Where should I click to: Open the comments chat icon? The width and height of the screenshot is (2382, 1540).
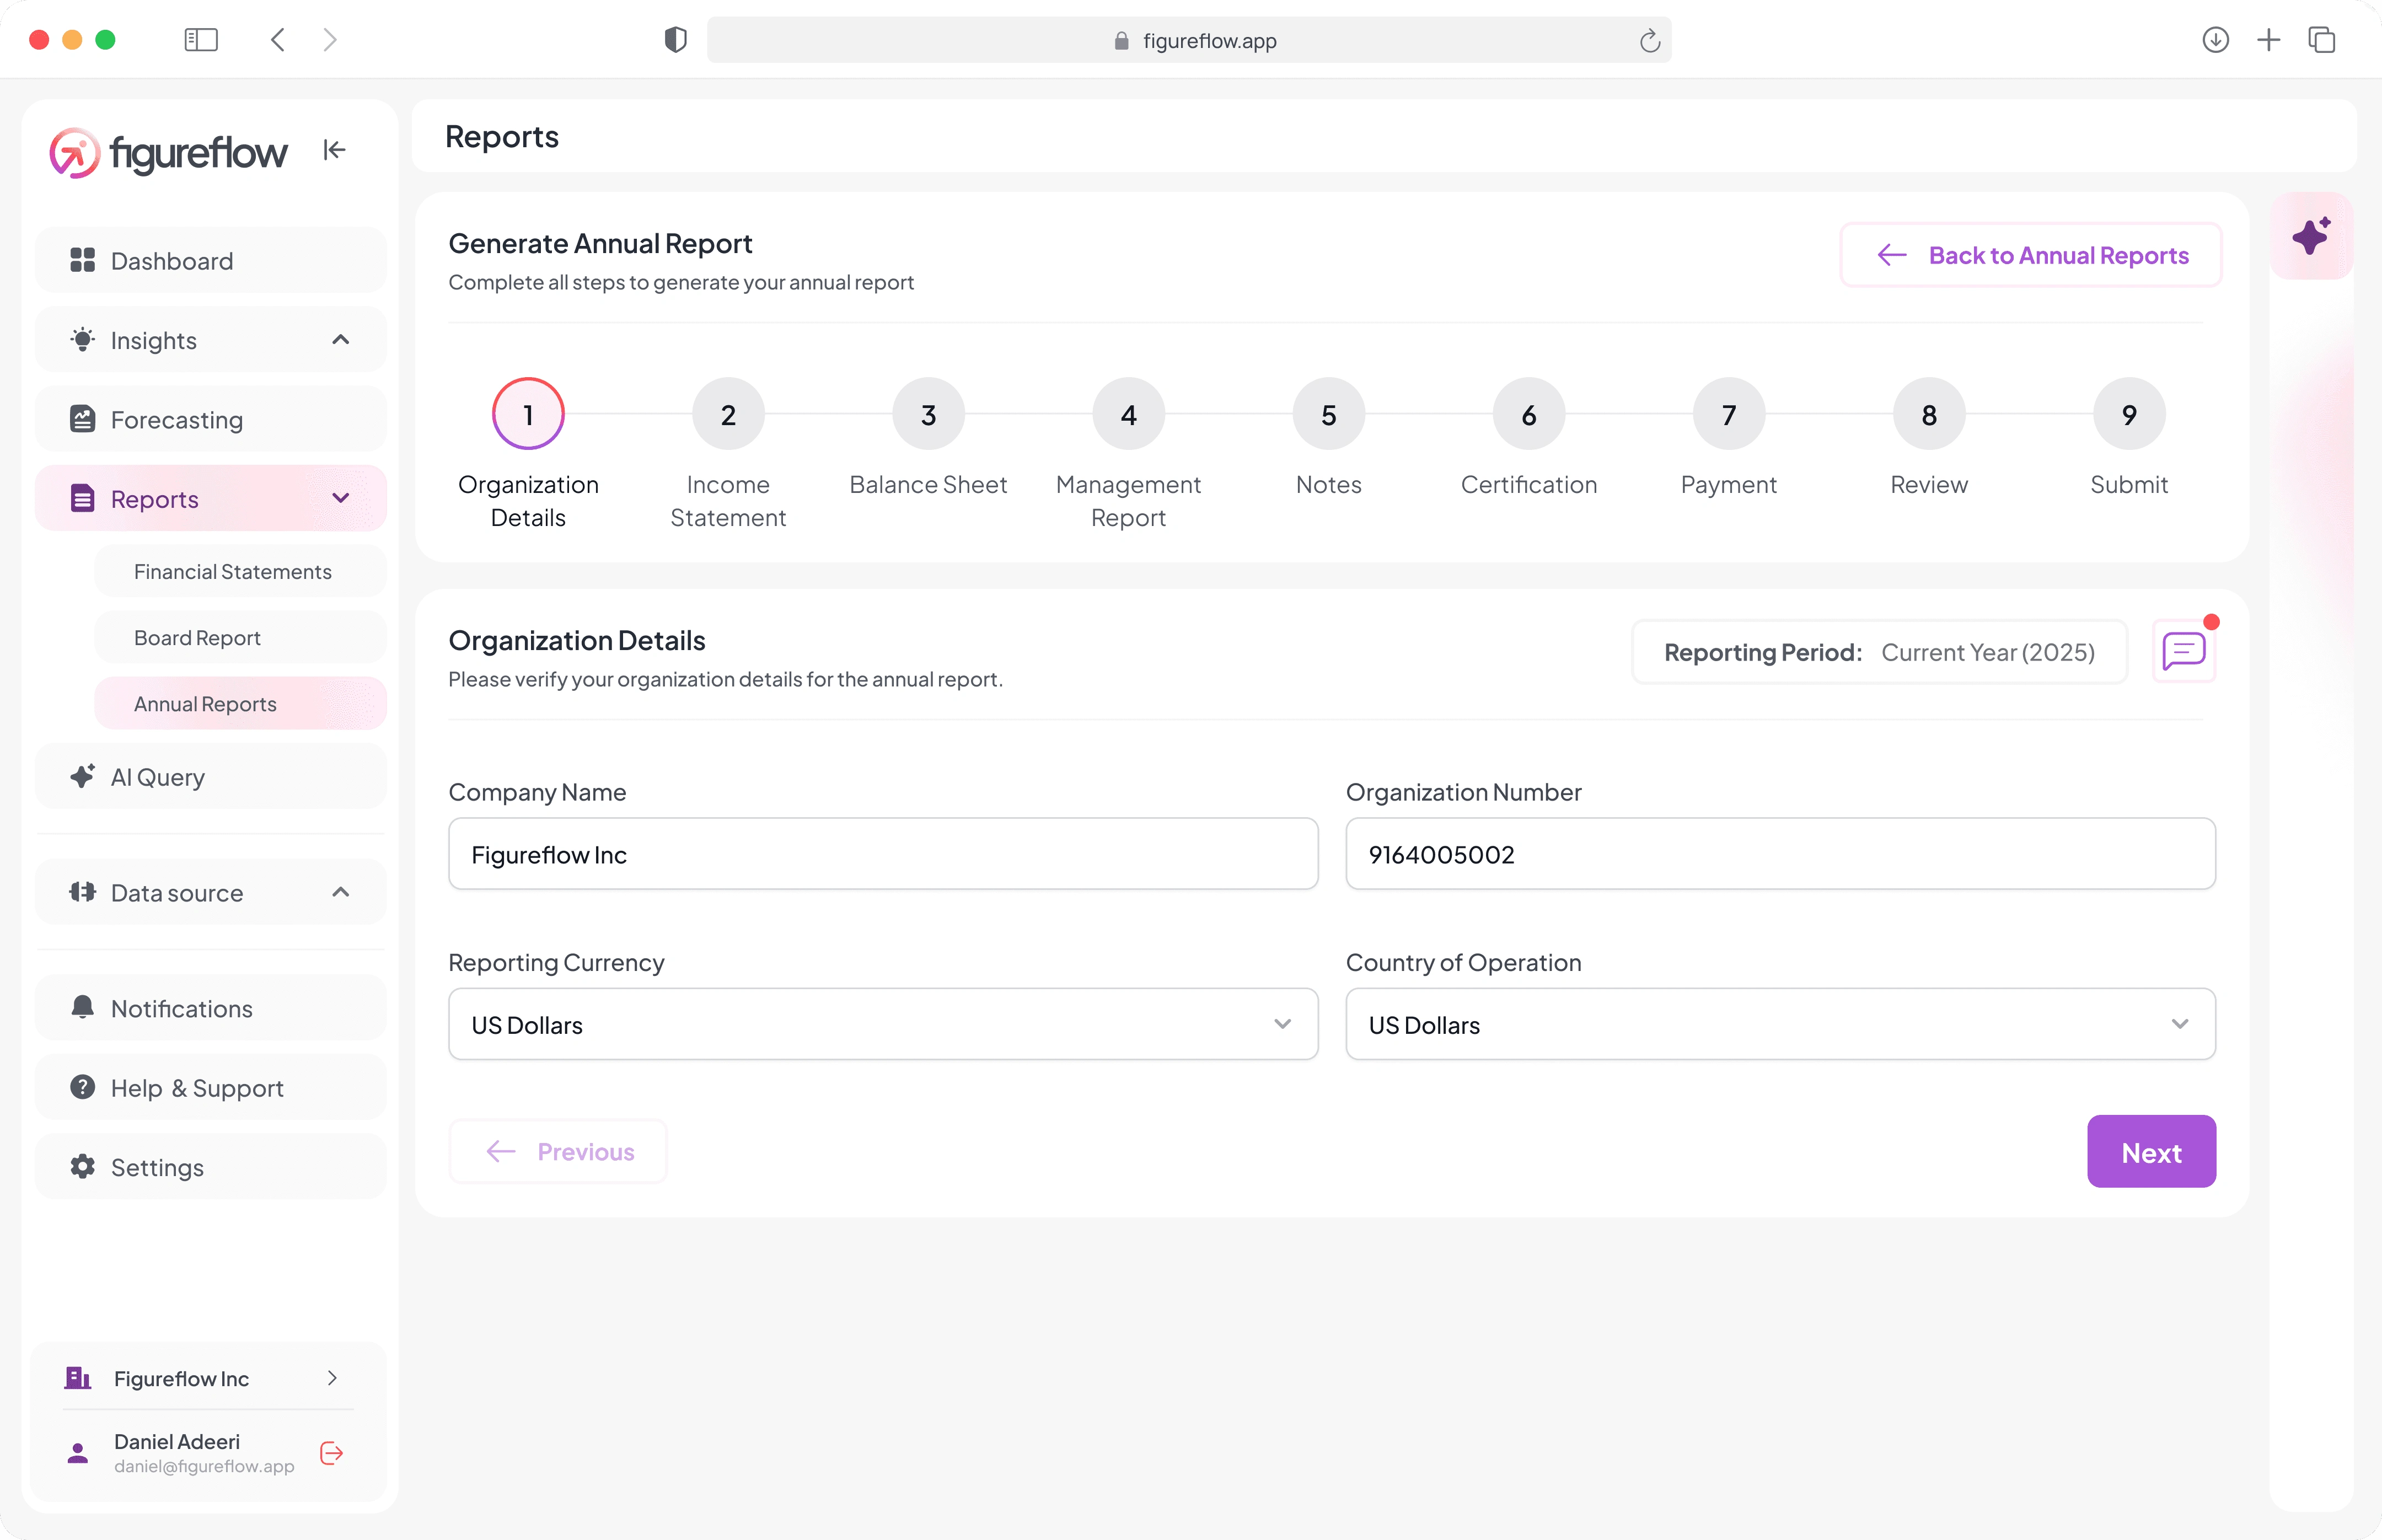(x=2184, y=652)
